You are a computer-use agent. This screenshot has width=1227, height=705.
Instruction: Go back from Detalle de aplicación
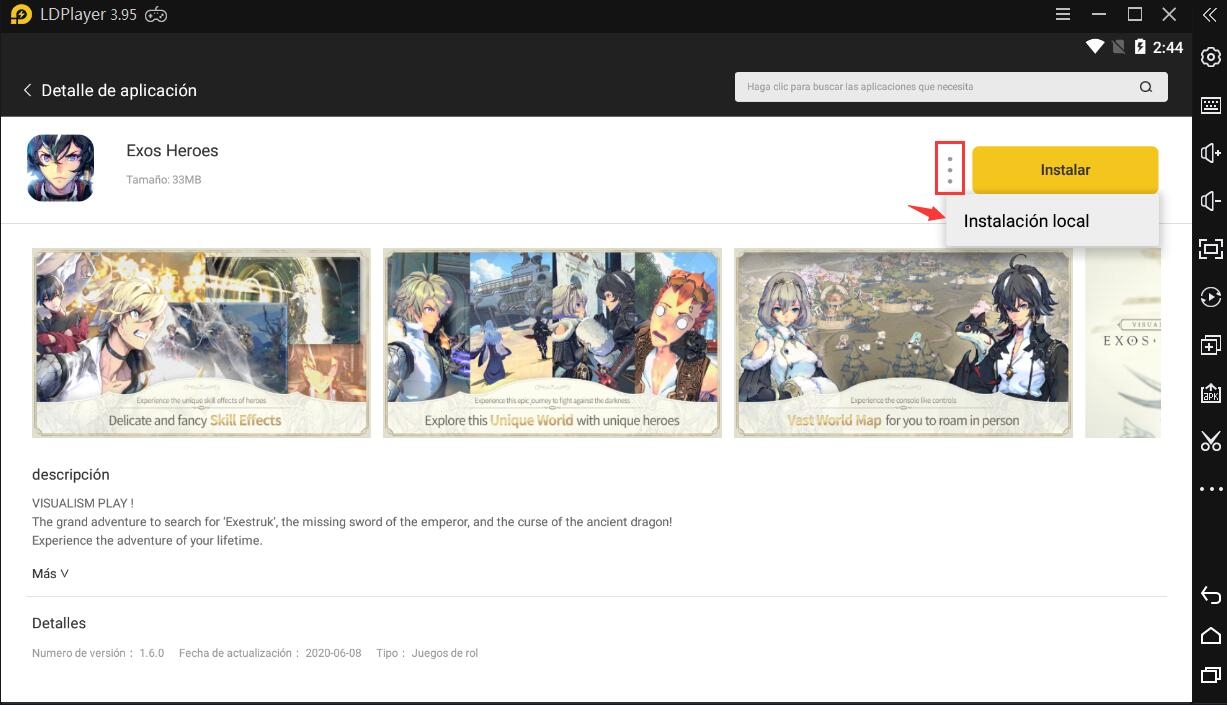tap(27, 90)
